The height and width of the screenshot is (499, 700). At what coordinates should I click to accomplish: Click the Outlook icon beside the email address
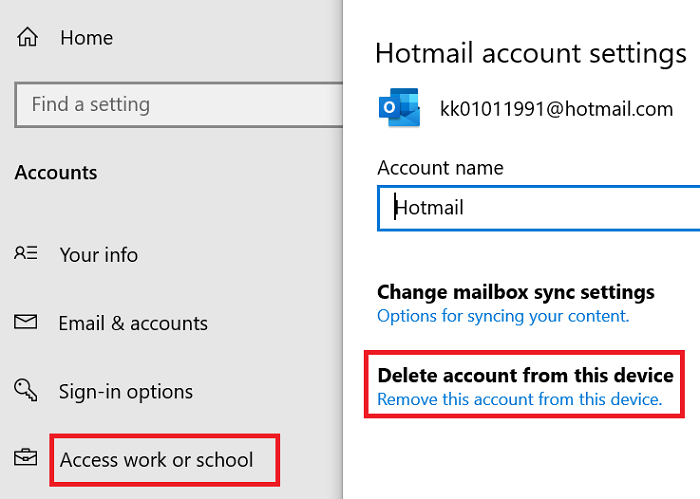click(x=400, y=107)
